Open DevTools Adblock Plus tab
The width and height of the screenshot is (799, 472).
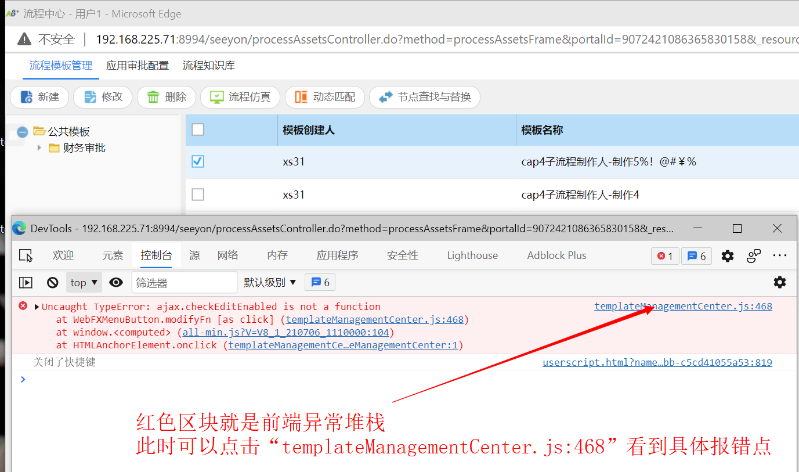click(x=556, y=255)
